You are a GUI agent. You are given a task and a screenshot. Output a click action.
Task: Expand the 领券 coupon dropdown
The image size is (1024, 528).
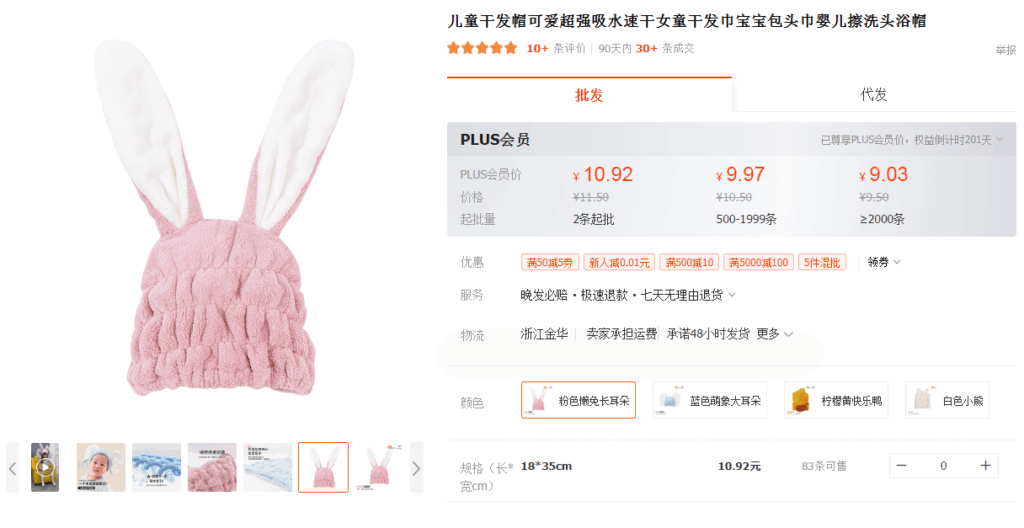pos(884,262)
